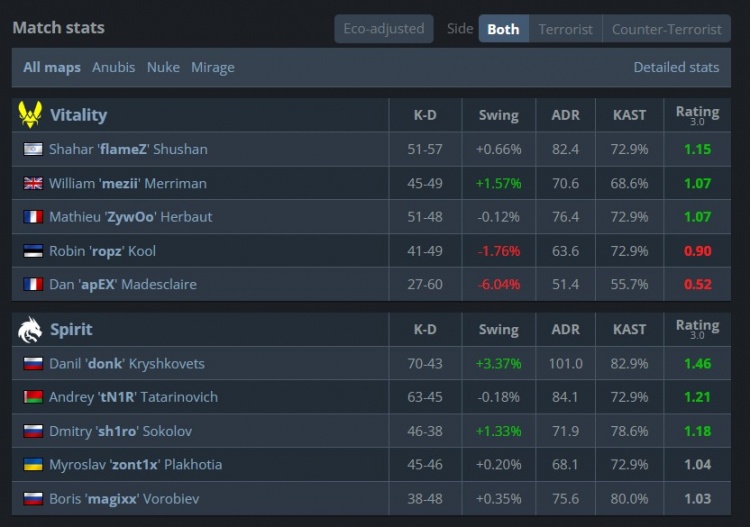Open apEX's player profile
This screenshot has height=527, width=750.
(x=123, y=285)
